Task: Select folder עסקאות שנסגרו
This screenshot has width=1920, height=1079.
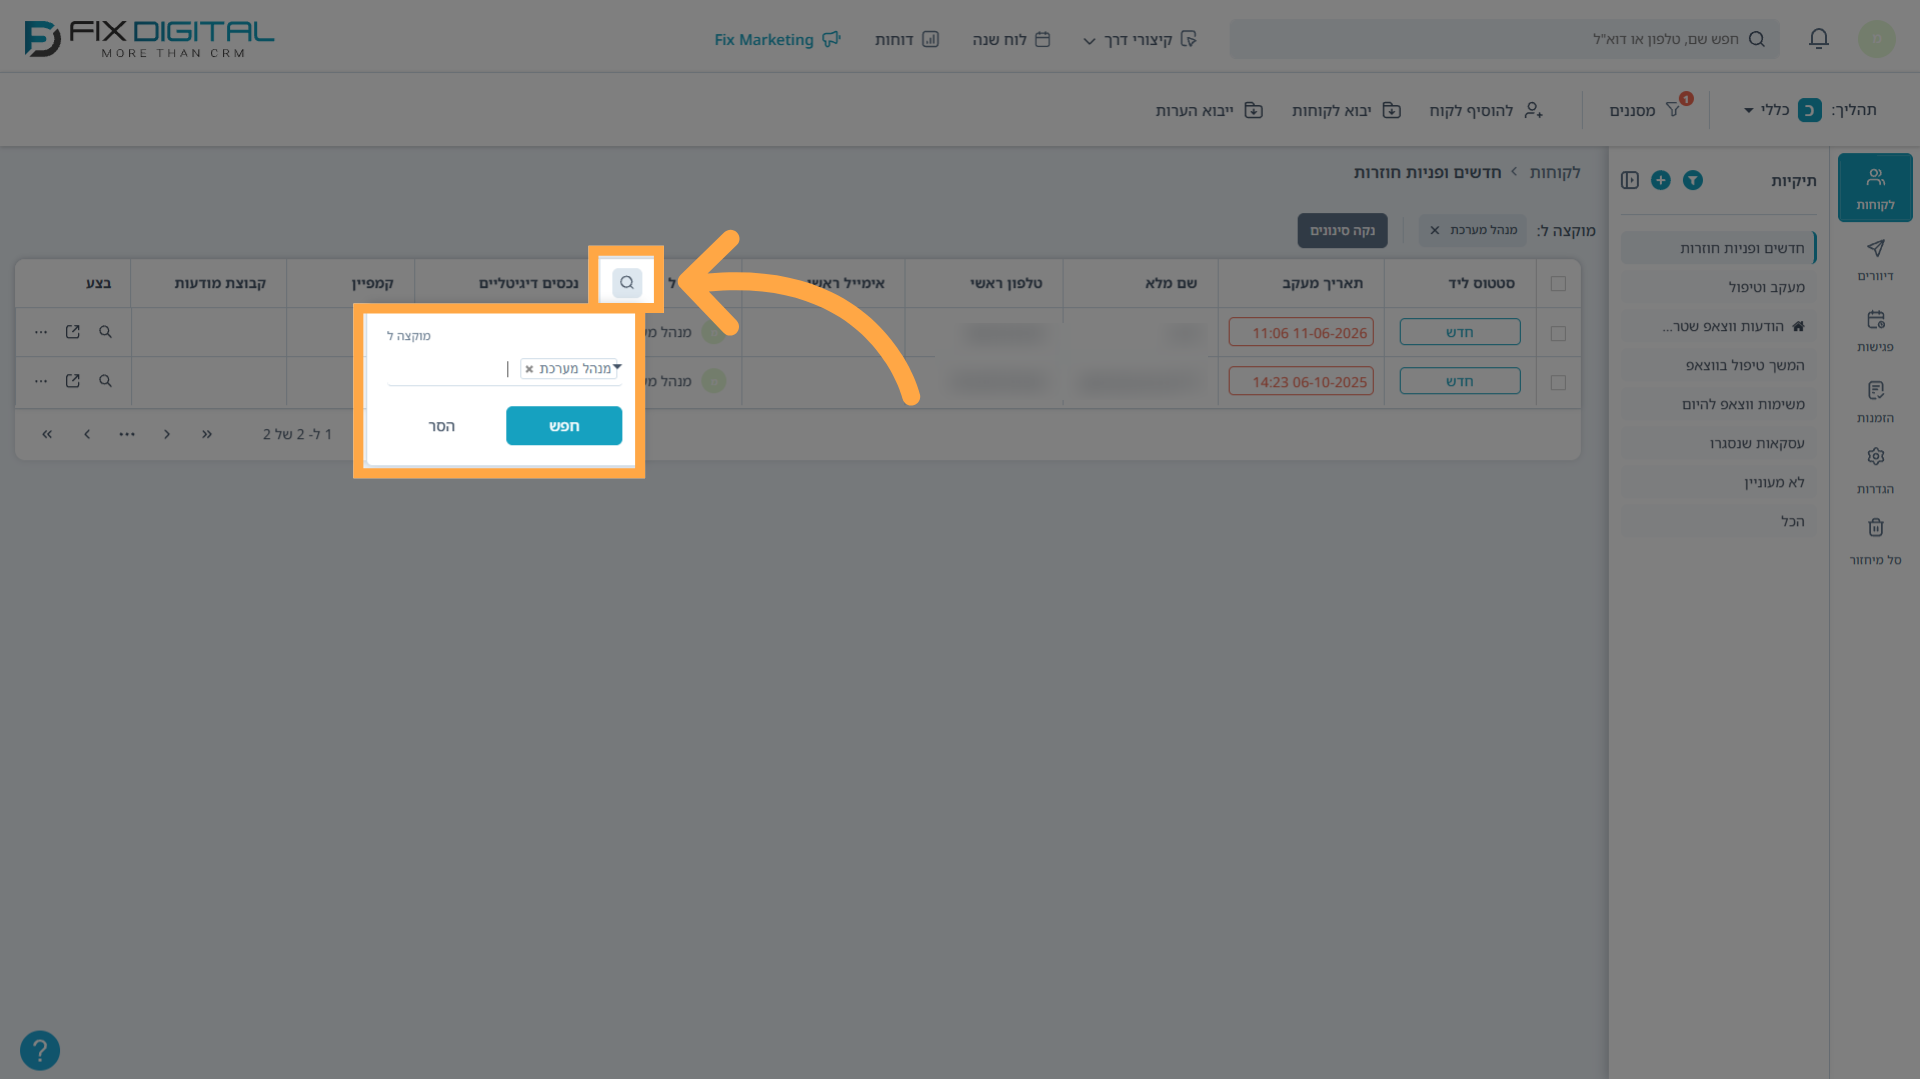Action: (1718, 443)
